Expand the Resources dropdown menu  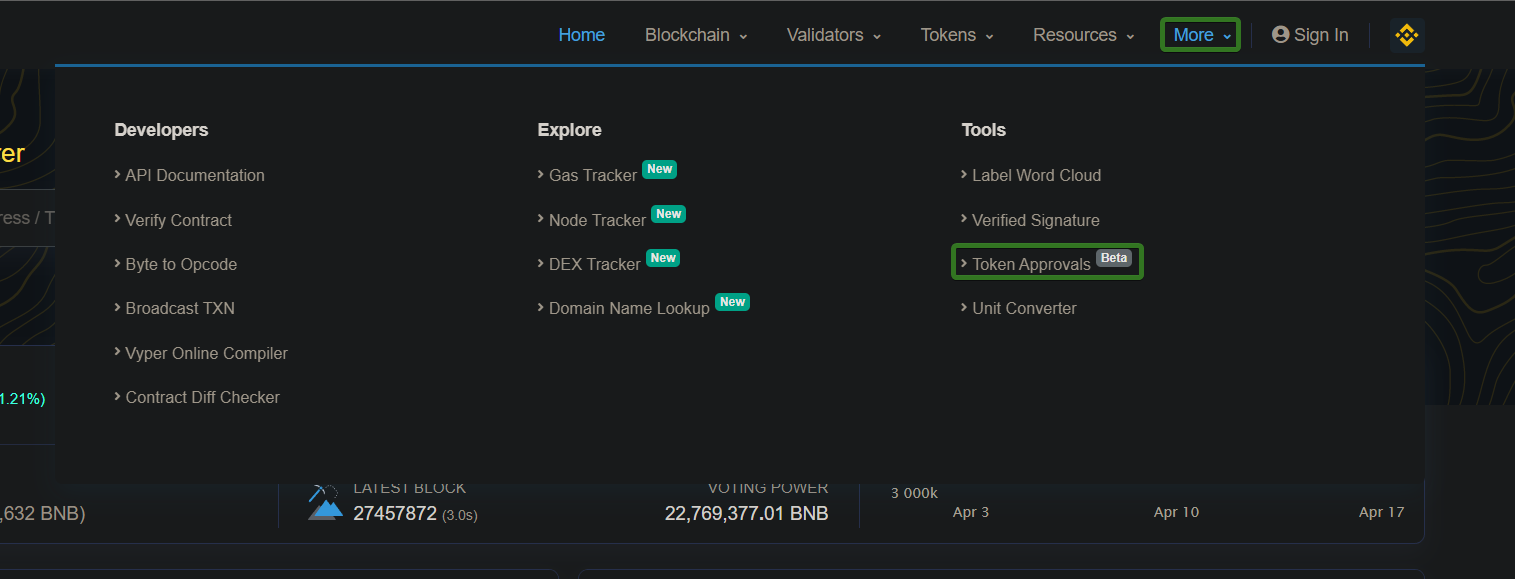pos(1084,35)
